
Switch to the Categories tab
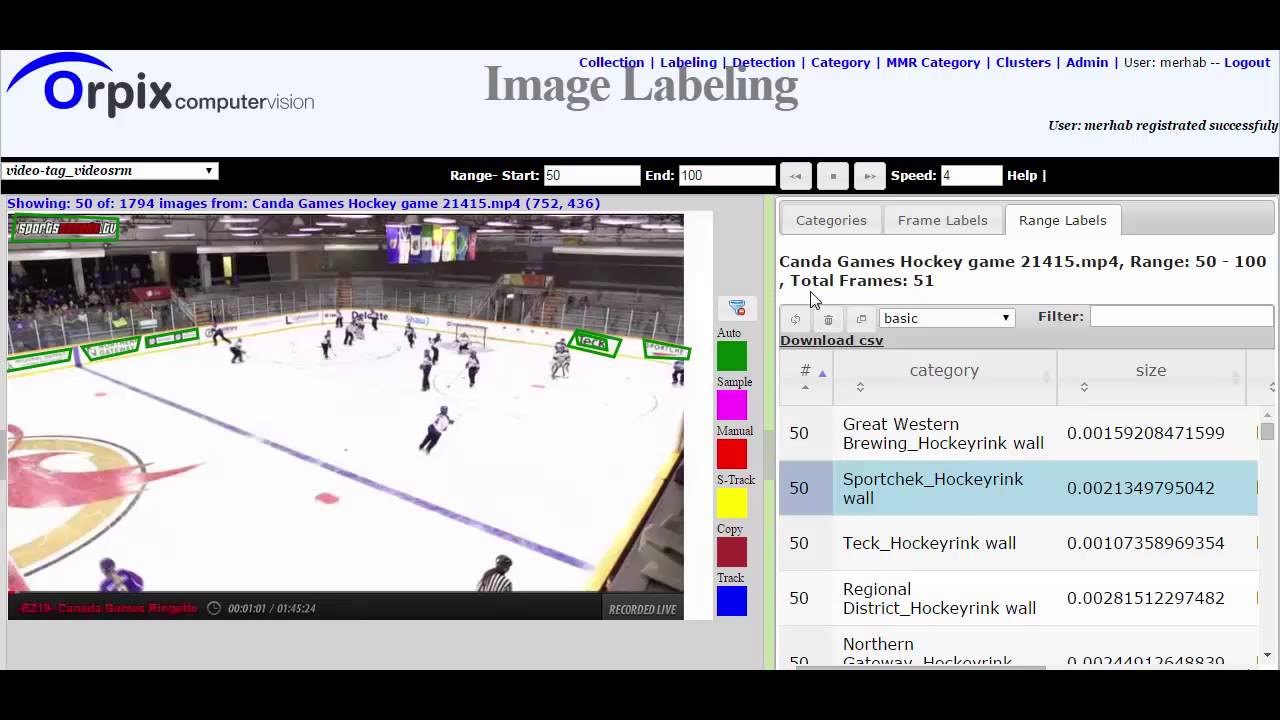831,220
